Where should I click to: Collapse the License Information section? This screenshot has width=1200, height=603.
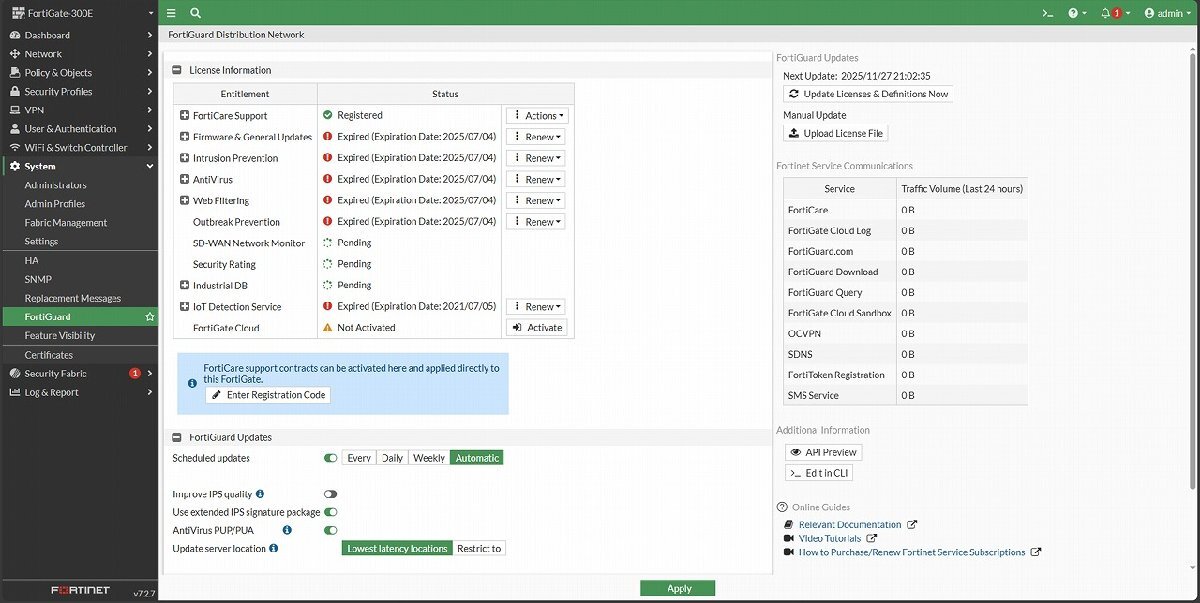(177, 70)
